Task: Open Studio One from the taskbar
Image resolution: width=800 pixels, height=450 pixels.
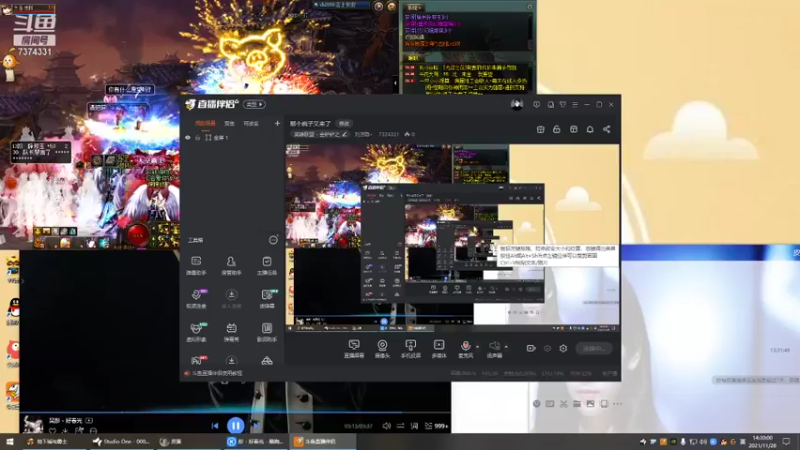Action: pos(121,441)
